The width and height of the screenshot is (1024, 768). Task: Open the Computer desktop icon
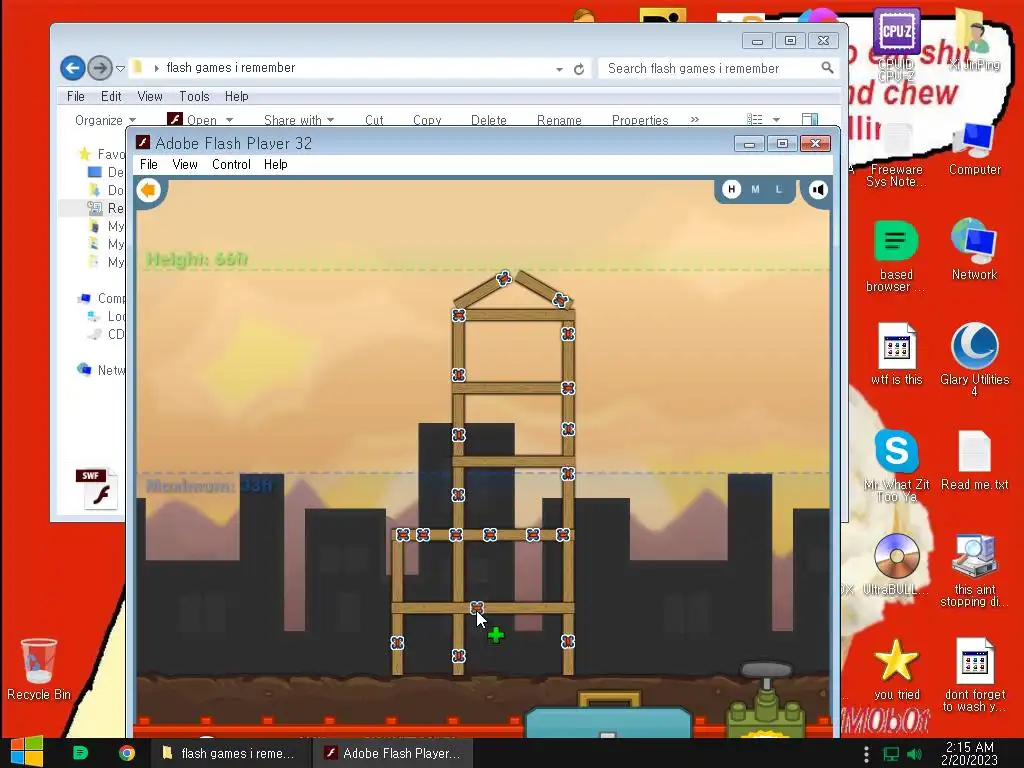pos(974,149)
